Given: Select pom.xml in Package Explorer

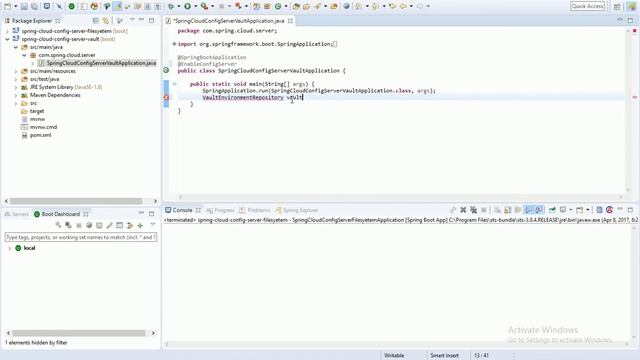Looking at the screenshot, I should tap(40, 135).
